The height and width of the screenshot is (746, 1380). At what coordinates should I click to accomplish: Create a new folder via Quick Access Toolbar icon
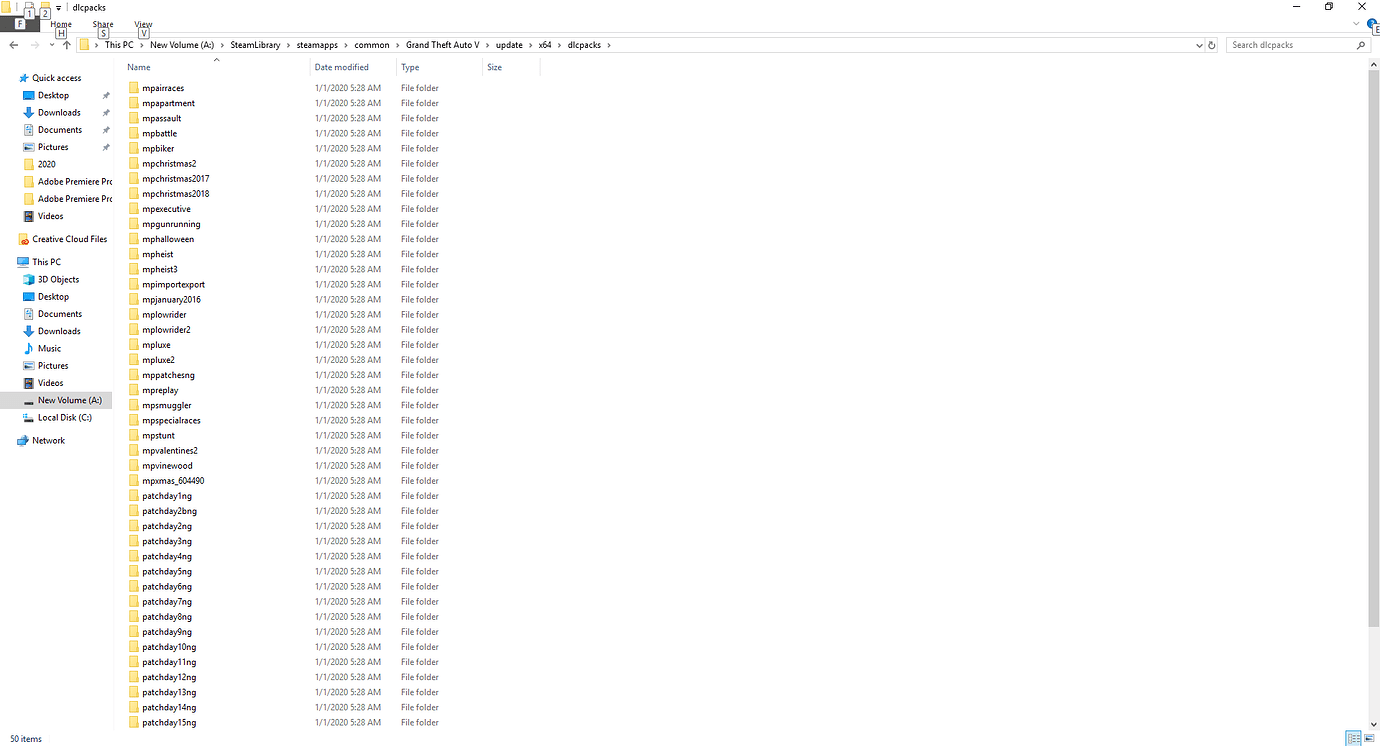(x=44, y=7)
